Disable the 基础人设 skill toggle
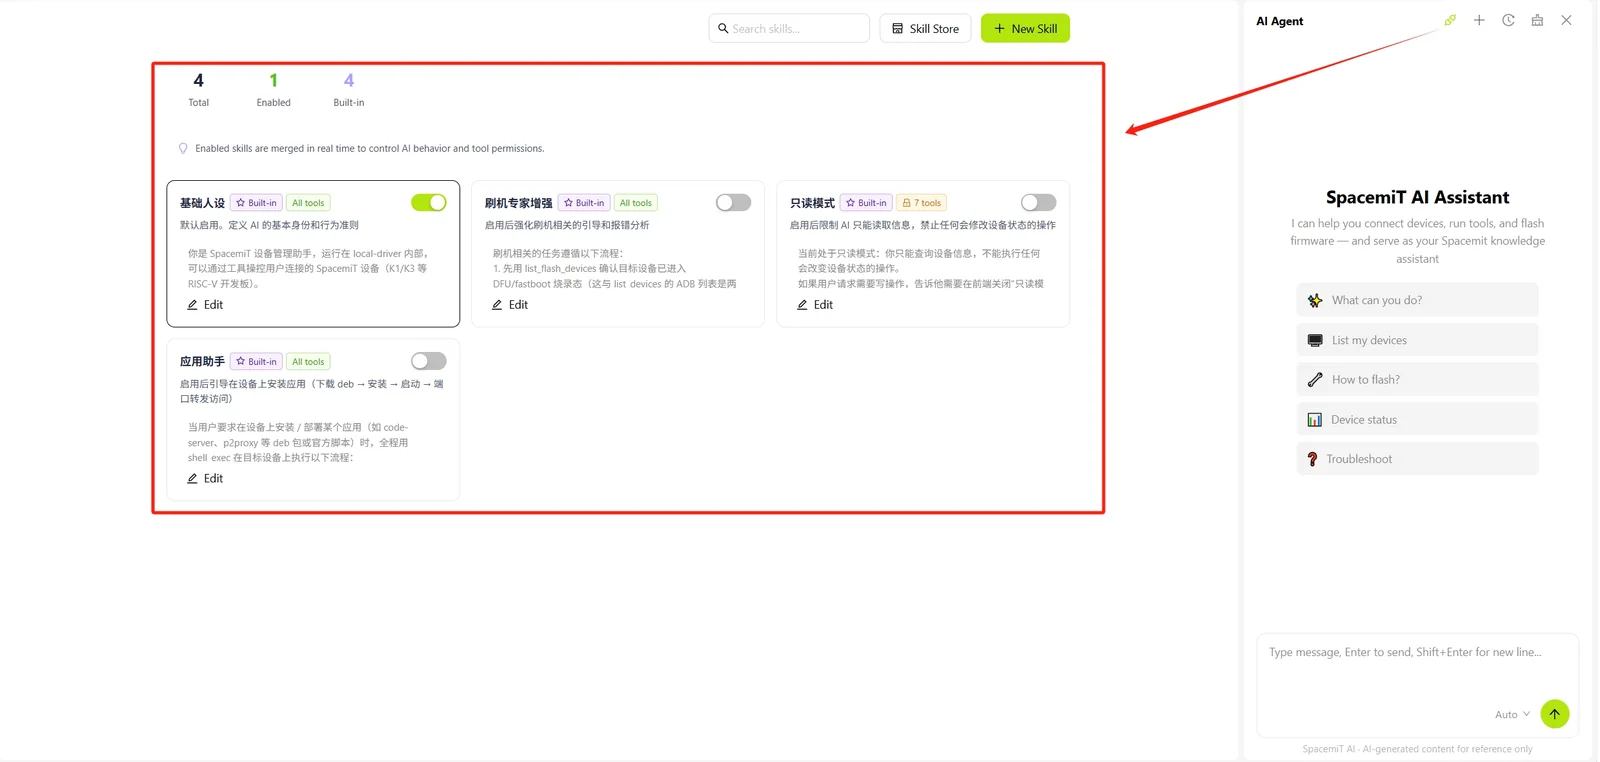The image size is (1600, 762). [x=429, y=203]
